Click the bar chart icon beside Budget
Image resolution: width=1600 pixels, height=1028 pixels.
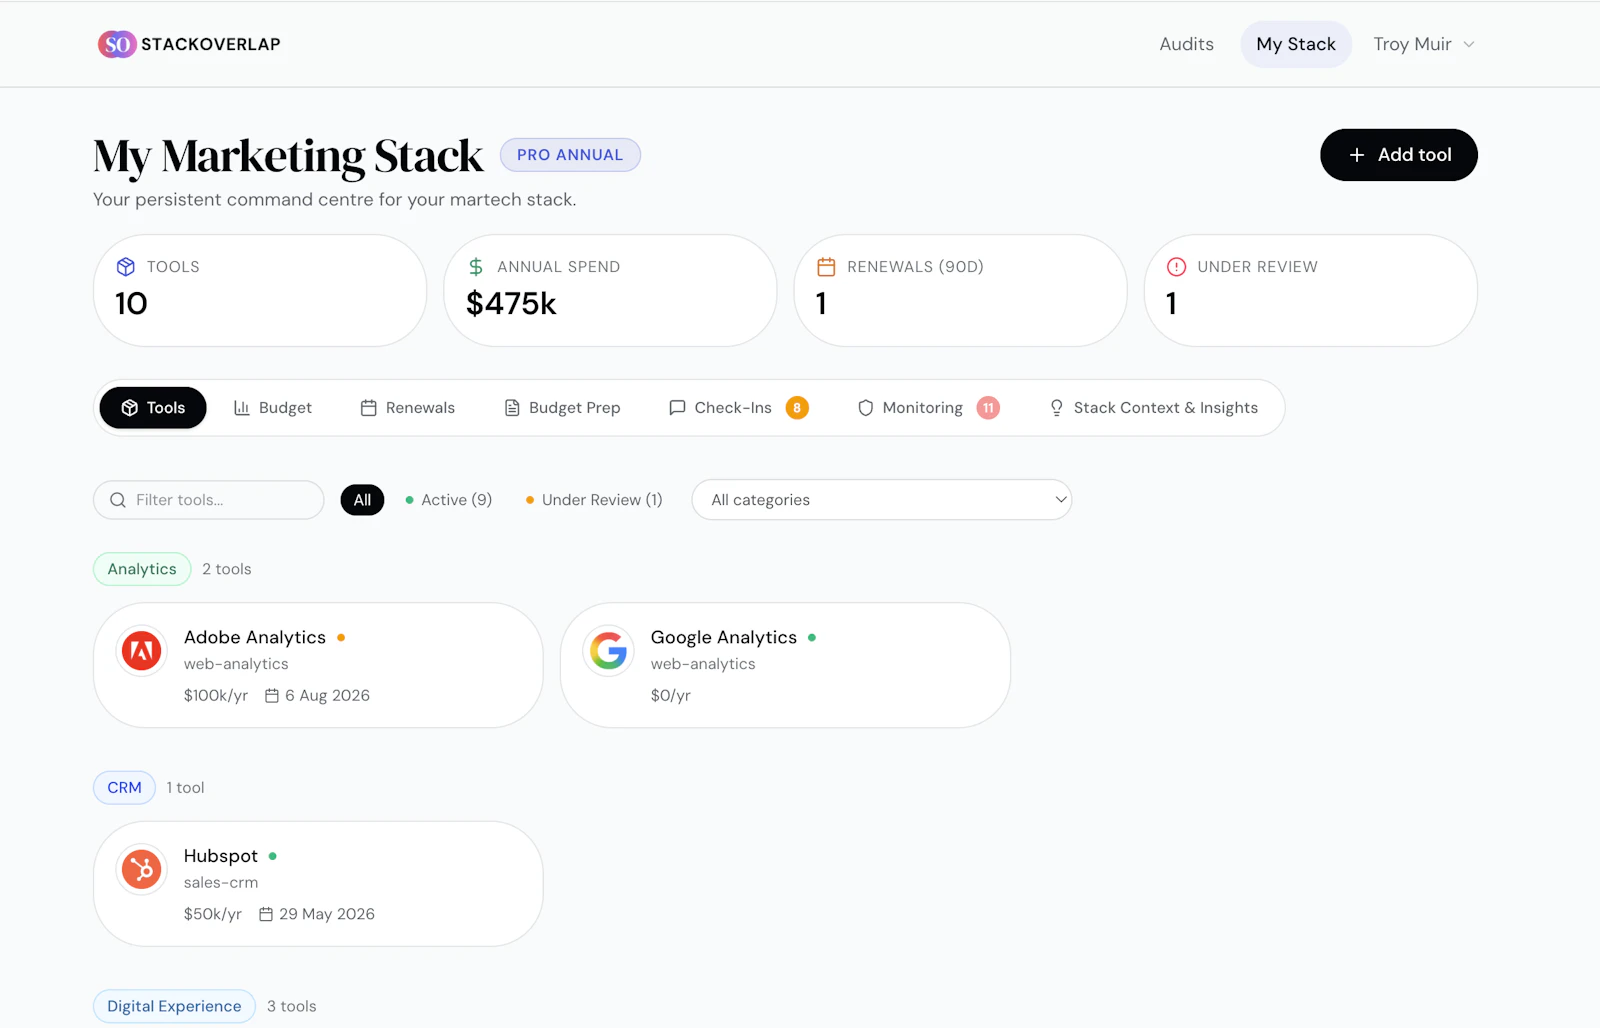tap(242, 408)
